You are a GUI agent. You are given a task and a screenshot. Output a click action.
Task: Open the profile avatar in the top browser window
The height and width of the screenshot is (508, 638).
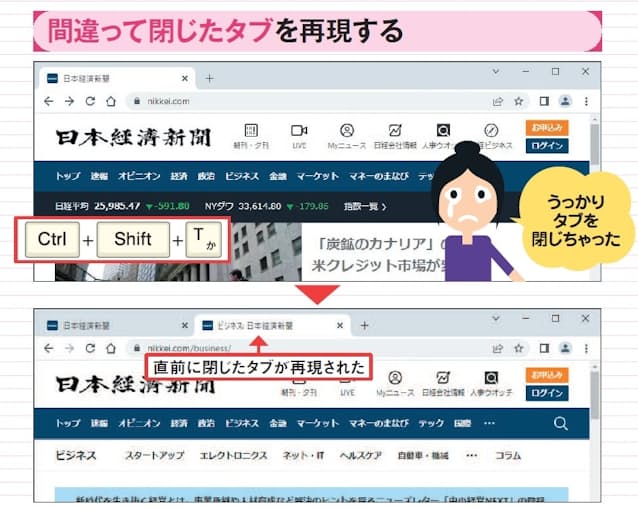tap(565, 101)
